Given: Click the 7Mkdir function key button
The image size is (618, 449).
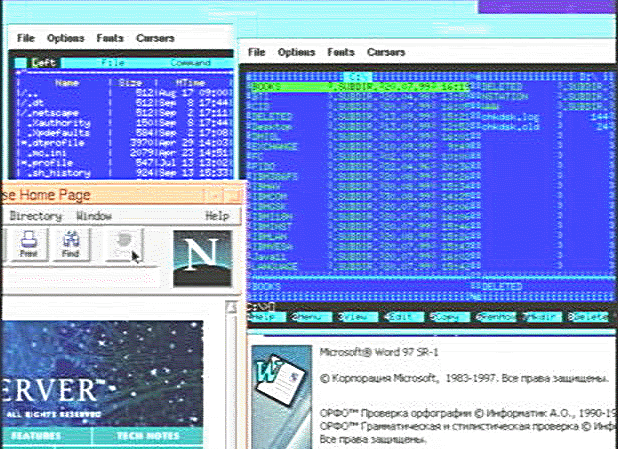Looking at the screenshot, I should click(x=542, y=317).
